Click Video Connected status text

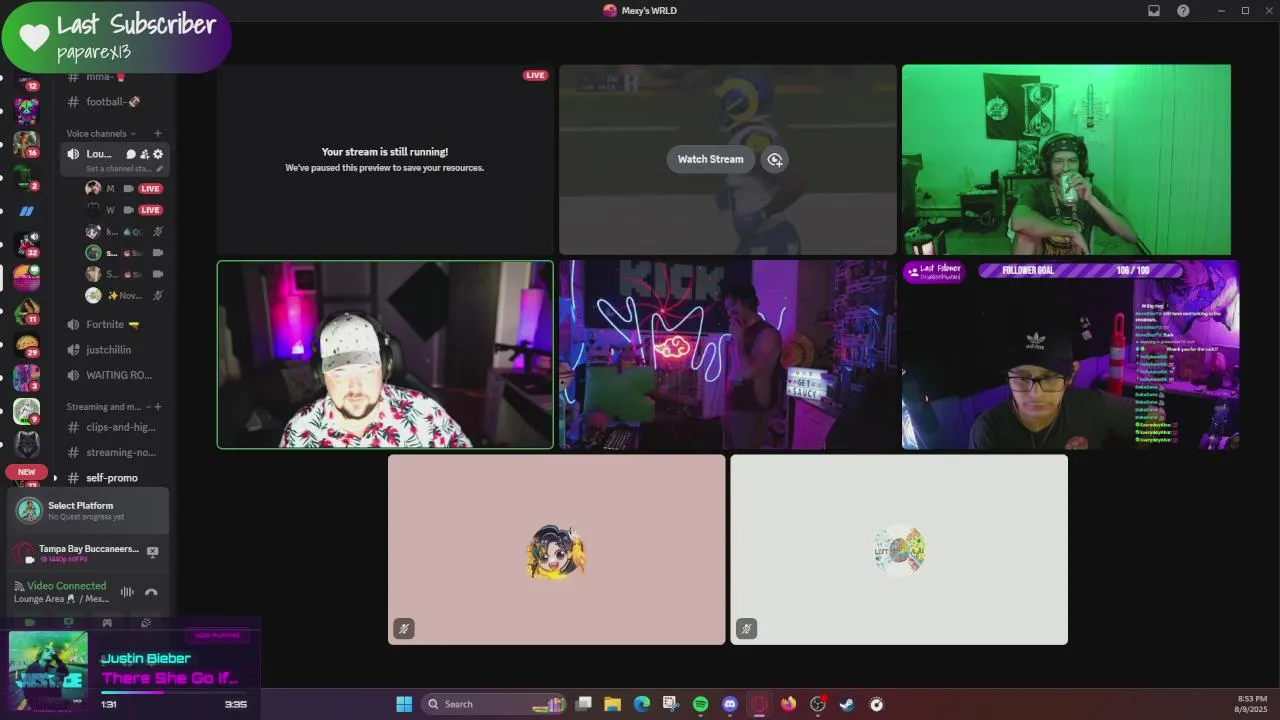(67, 586)
